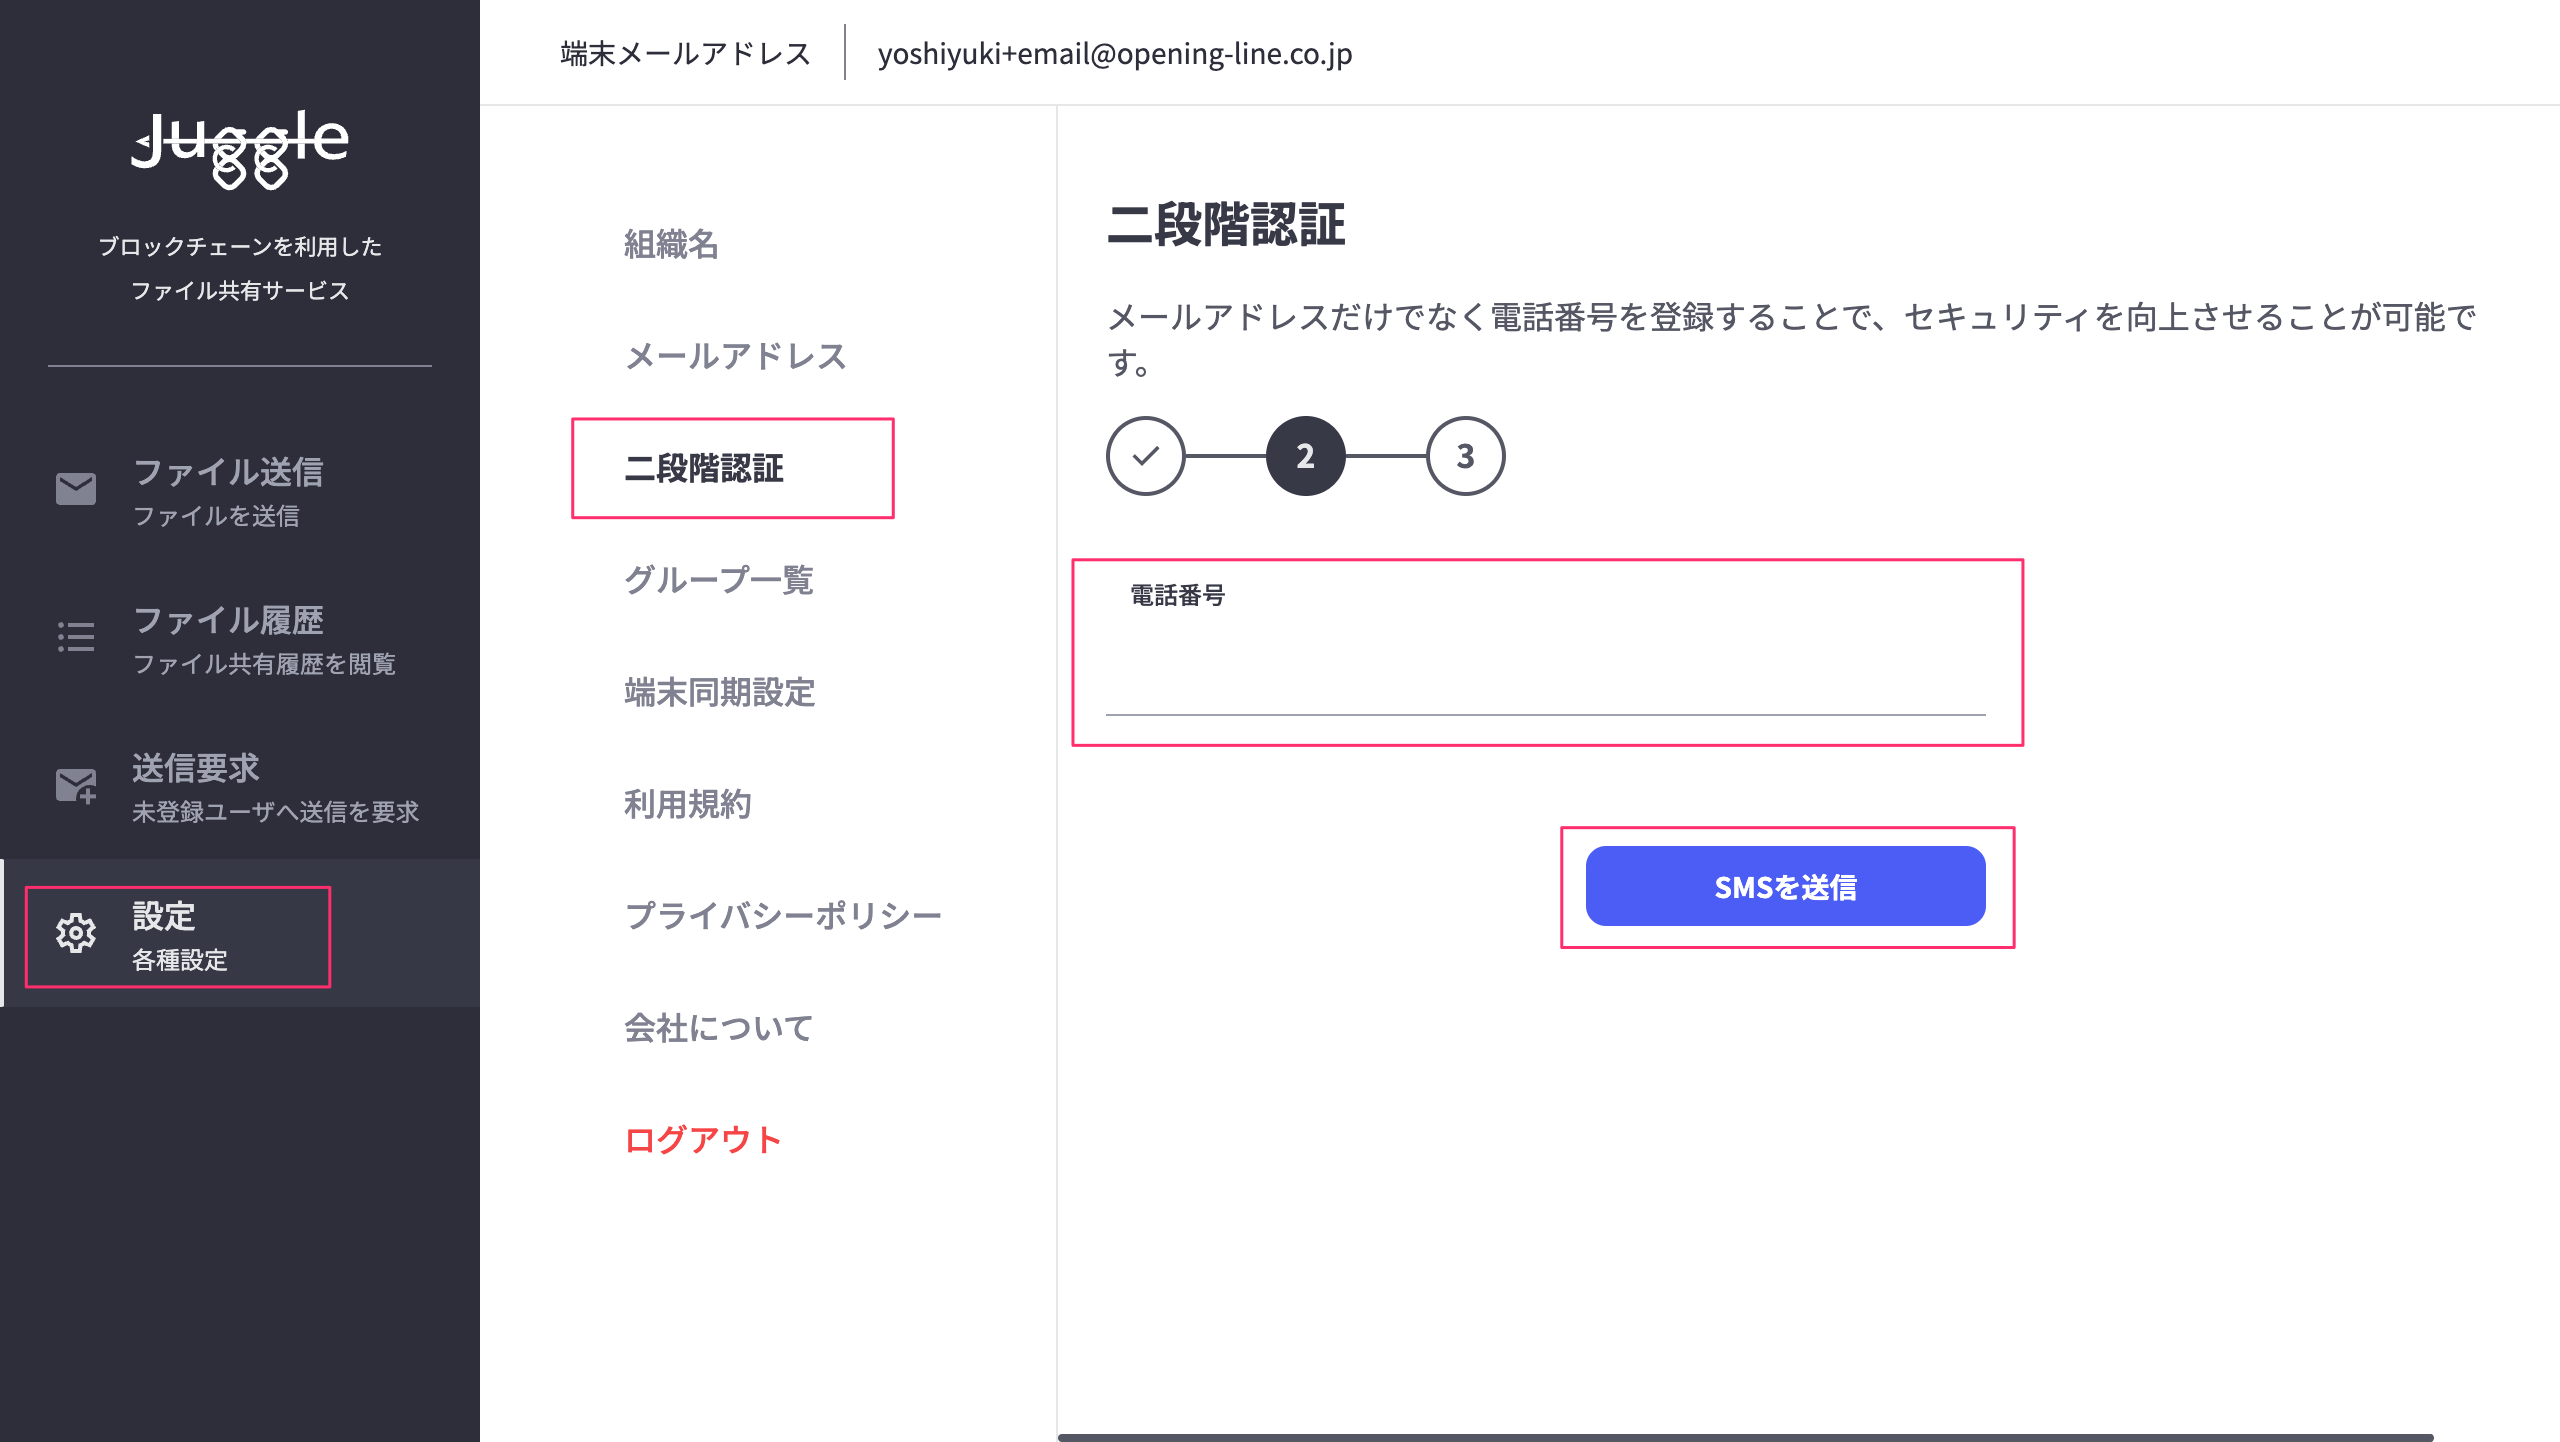The width and height of the screenshot is (2560, 1442).
Task: Click the Juggle logo in sidebar
Action: tap(240, 148)
